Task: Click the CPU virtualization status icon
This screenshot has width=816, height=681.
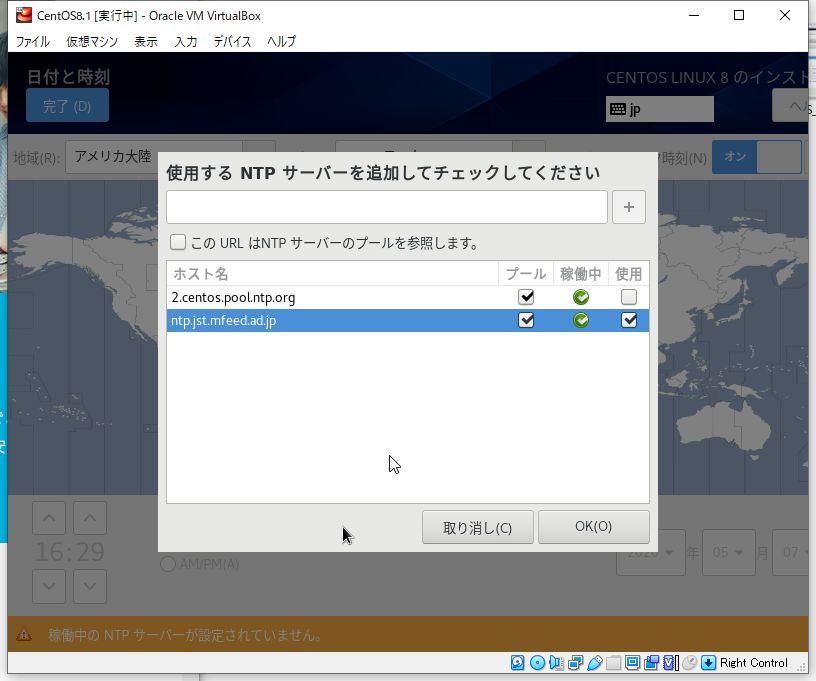Action: (x=670, y=662)
